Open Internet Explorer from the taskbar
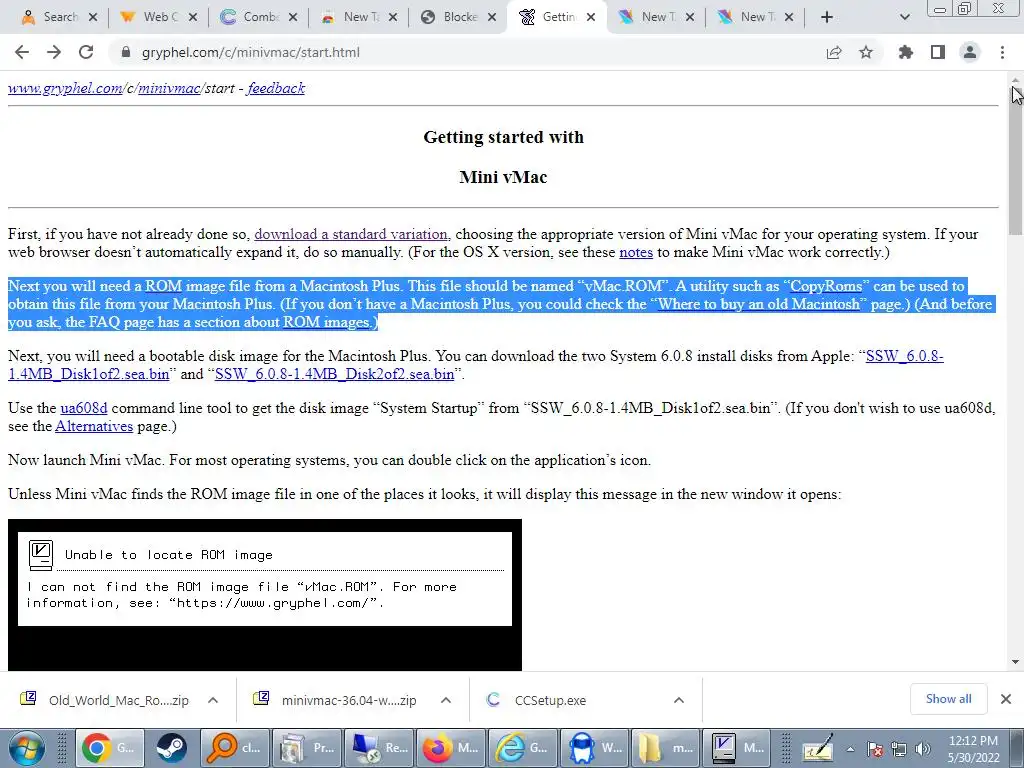Screen dimensions: 1024x768 [521, 748]
